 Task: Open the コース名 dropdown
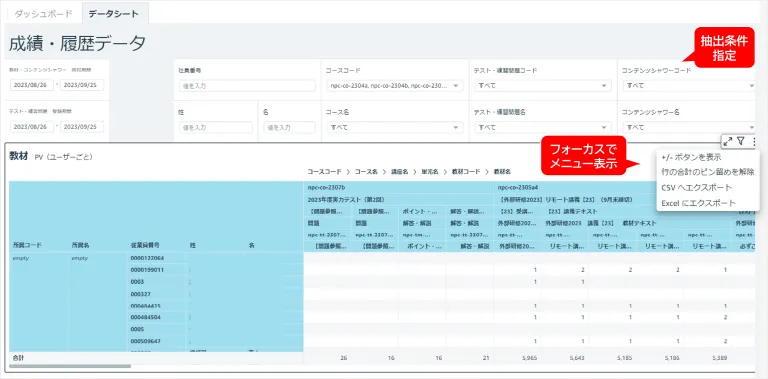point(394,127)
